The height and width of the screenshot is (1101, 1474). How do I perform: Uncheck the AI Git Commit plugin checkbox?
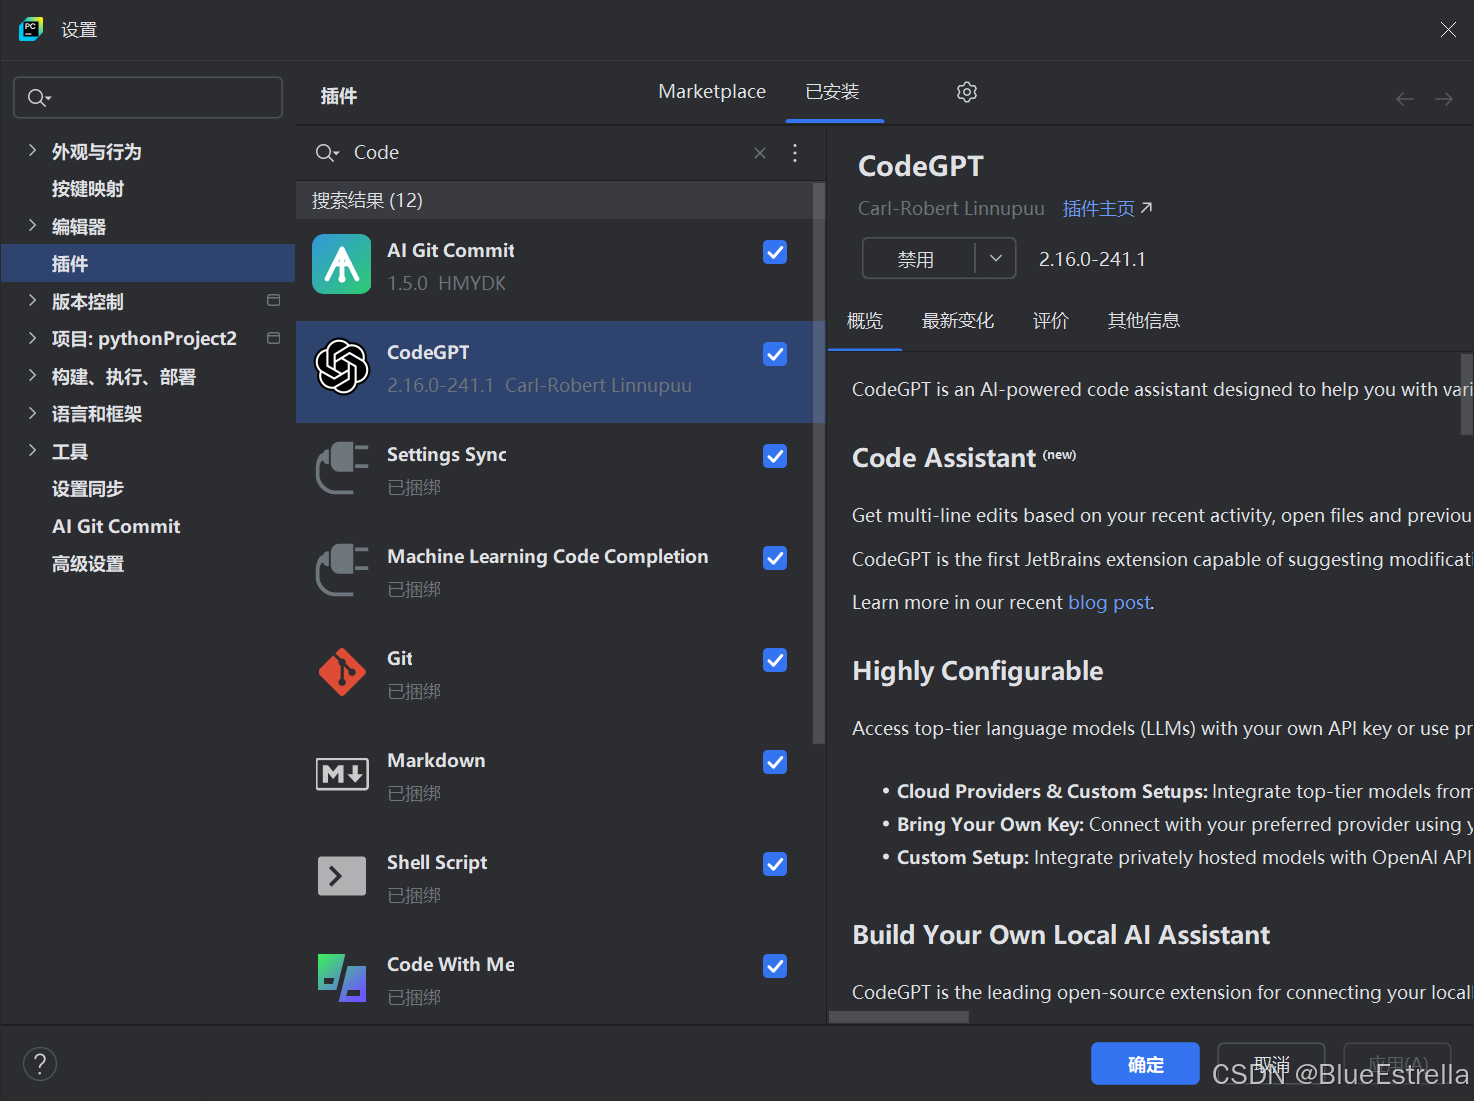775,252
